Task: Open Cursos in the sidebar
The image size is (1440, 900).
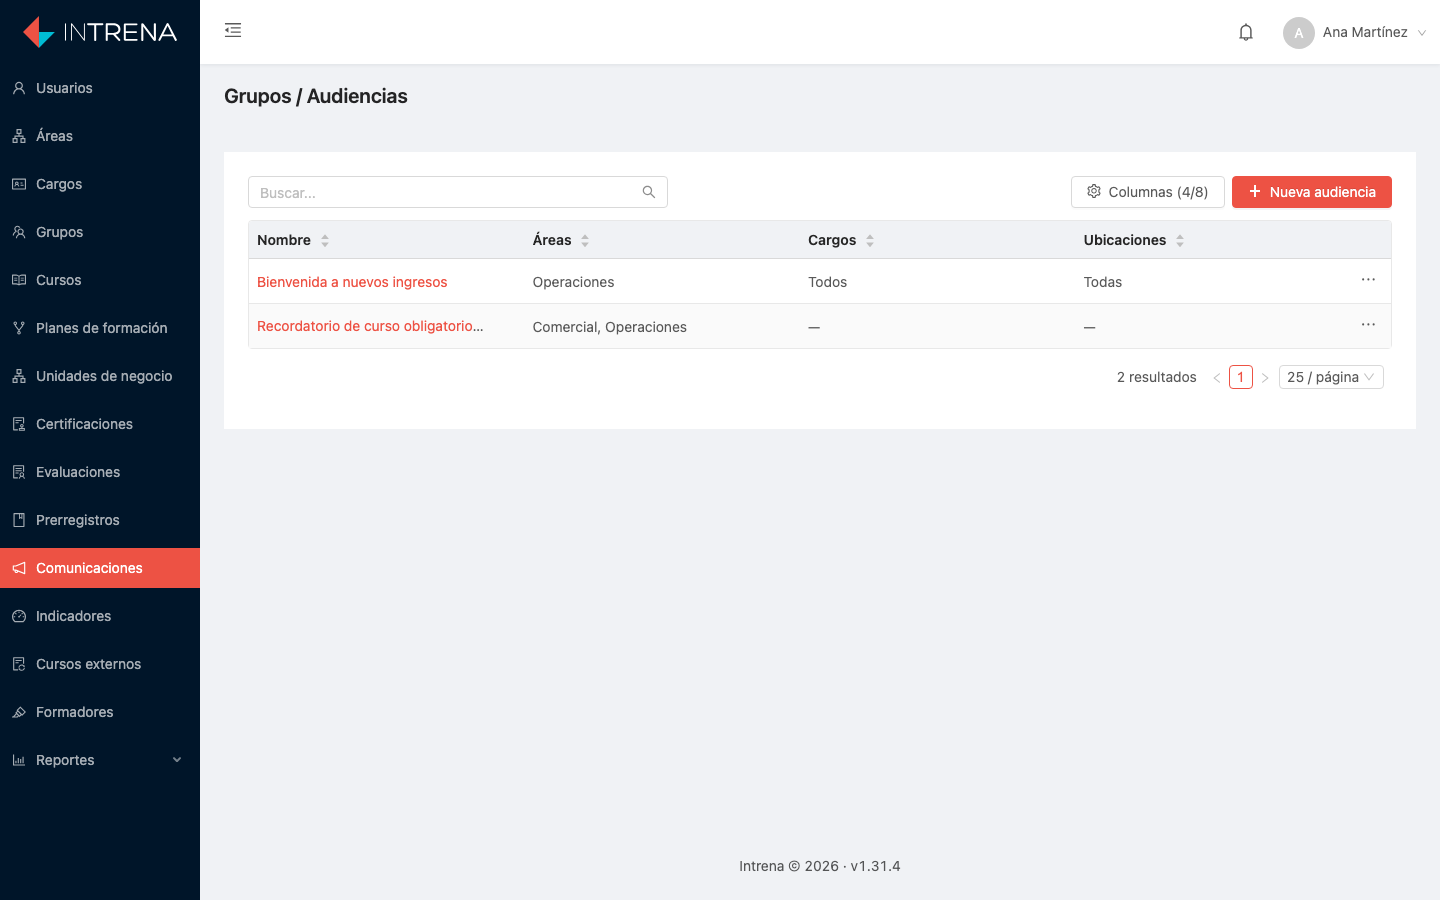Action: coord(100,280)
